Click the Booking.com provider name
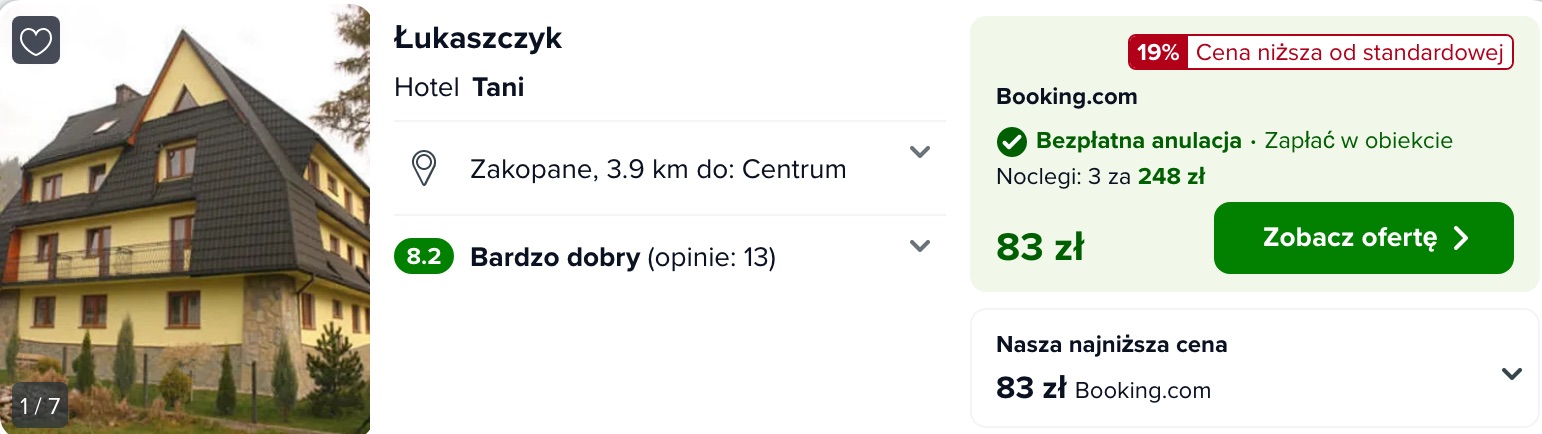This screenshot has height=434, width=1542. click(1067, 98)
